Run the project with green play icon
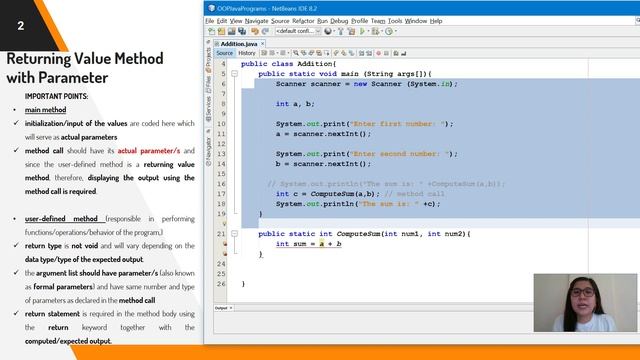The image size is (640, 360). click(x=362, y=31)
